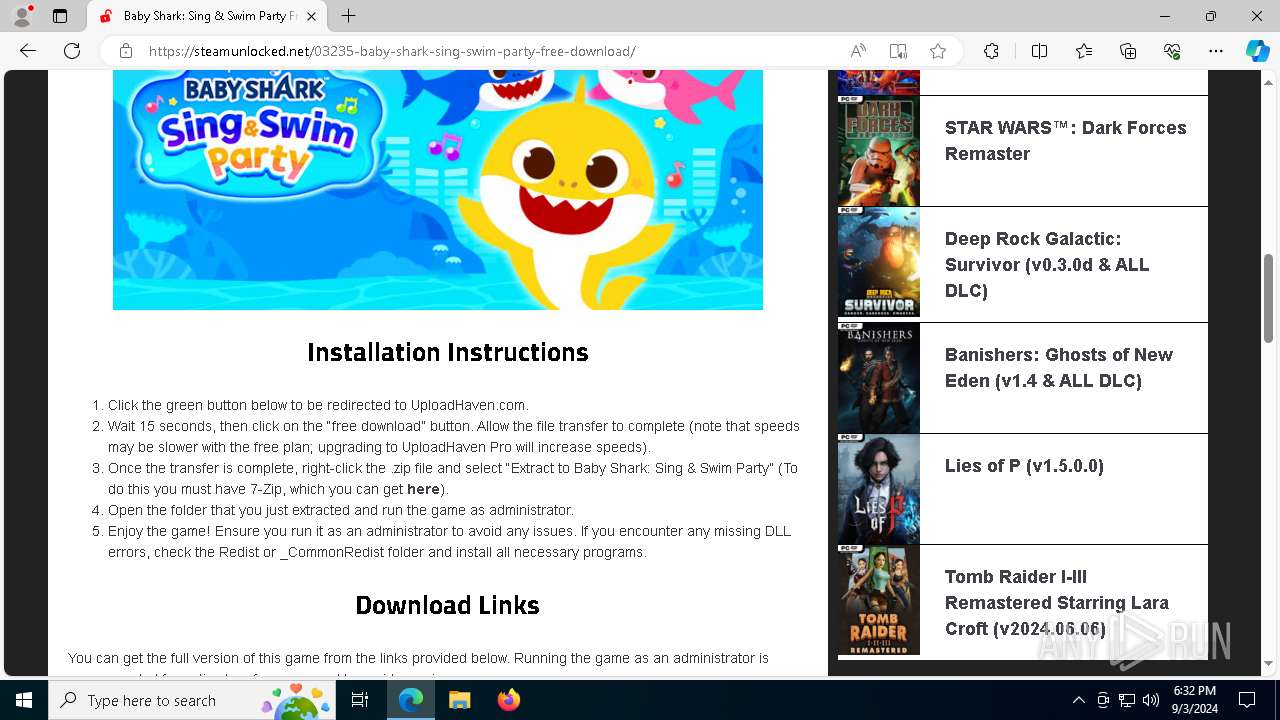Image resolution: width=1280 pixels, height=720 pixels.
Task: Add this page to favorites
Action: tap(938, 51)
